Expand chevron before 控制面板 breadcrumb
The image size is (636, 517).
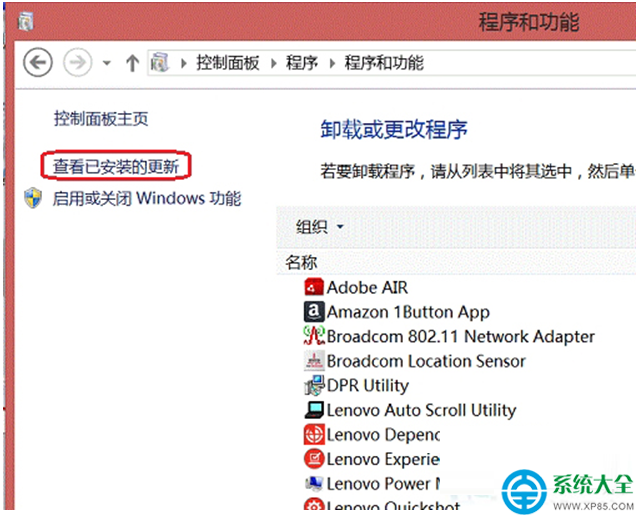pyautogui.click(x=184, y=63)
